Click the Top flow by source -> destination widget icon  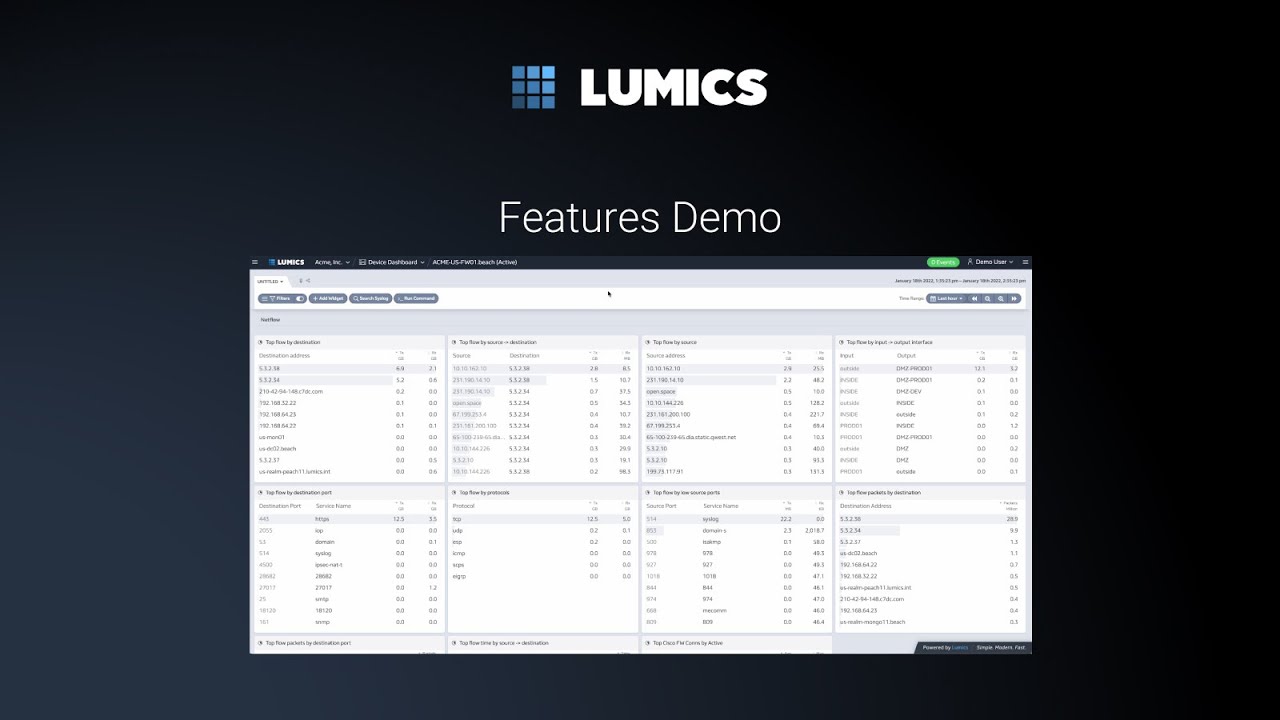(455, 342)
